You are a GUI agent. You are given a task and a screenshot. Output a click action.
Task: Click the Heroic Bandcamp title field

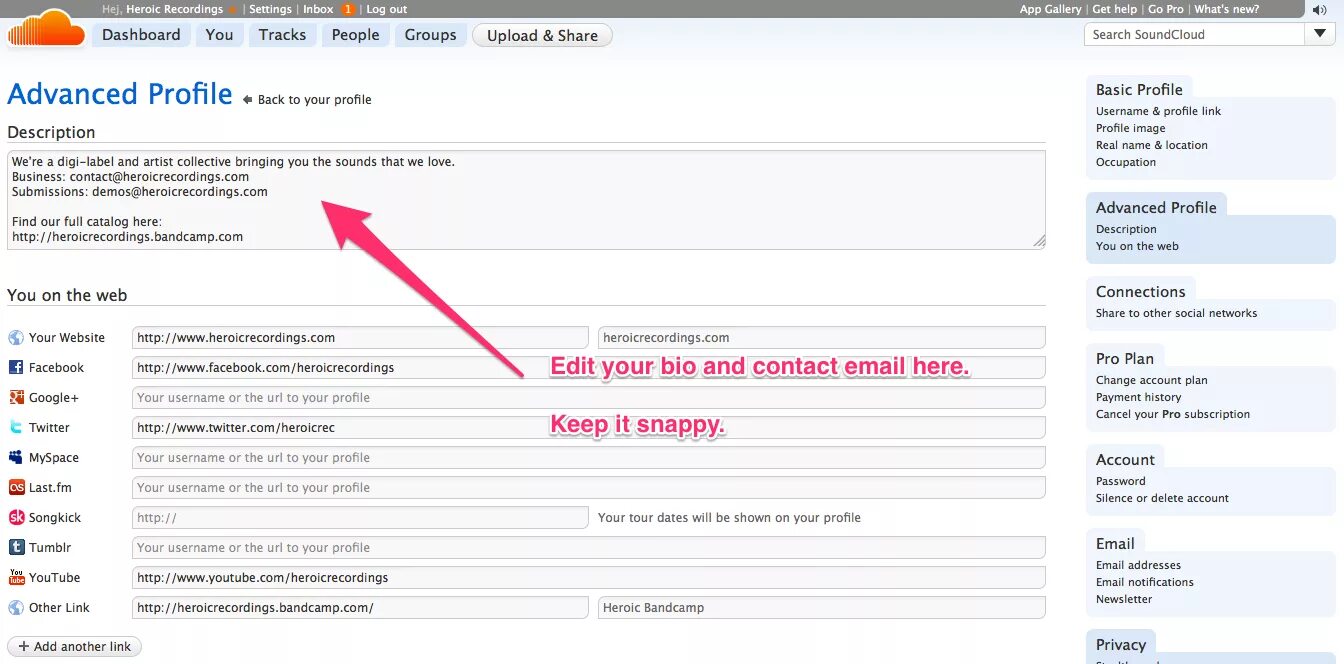pos(822,608)
